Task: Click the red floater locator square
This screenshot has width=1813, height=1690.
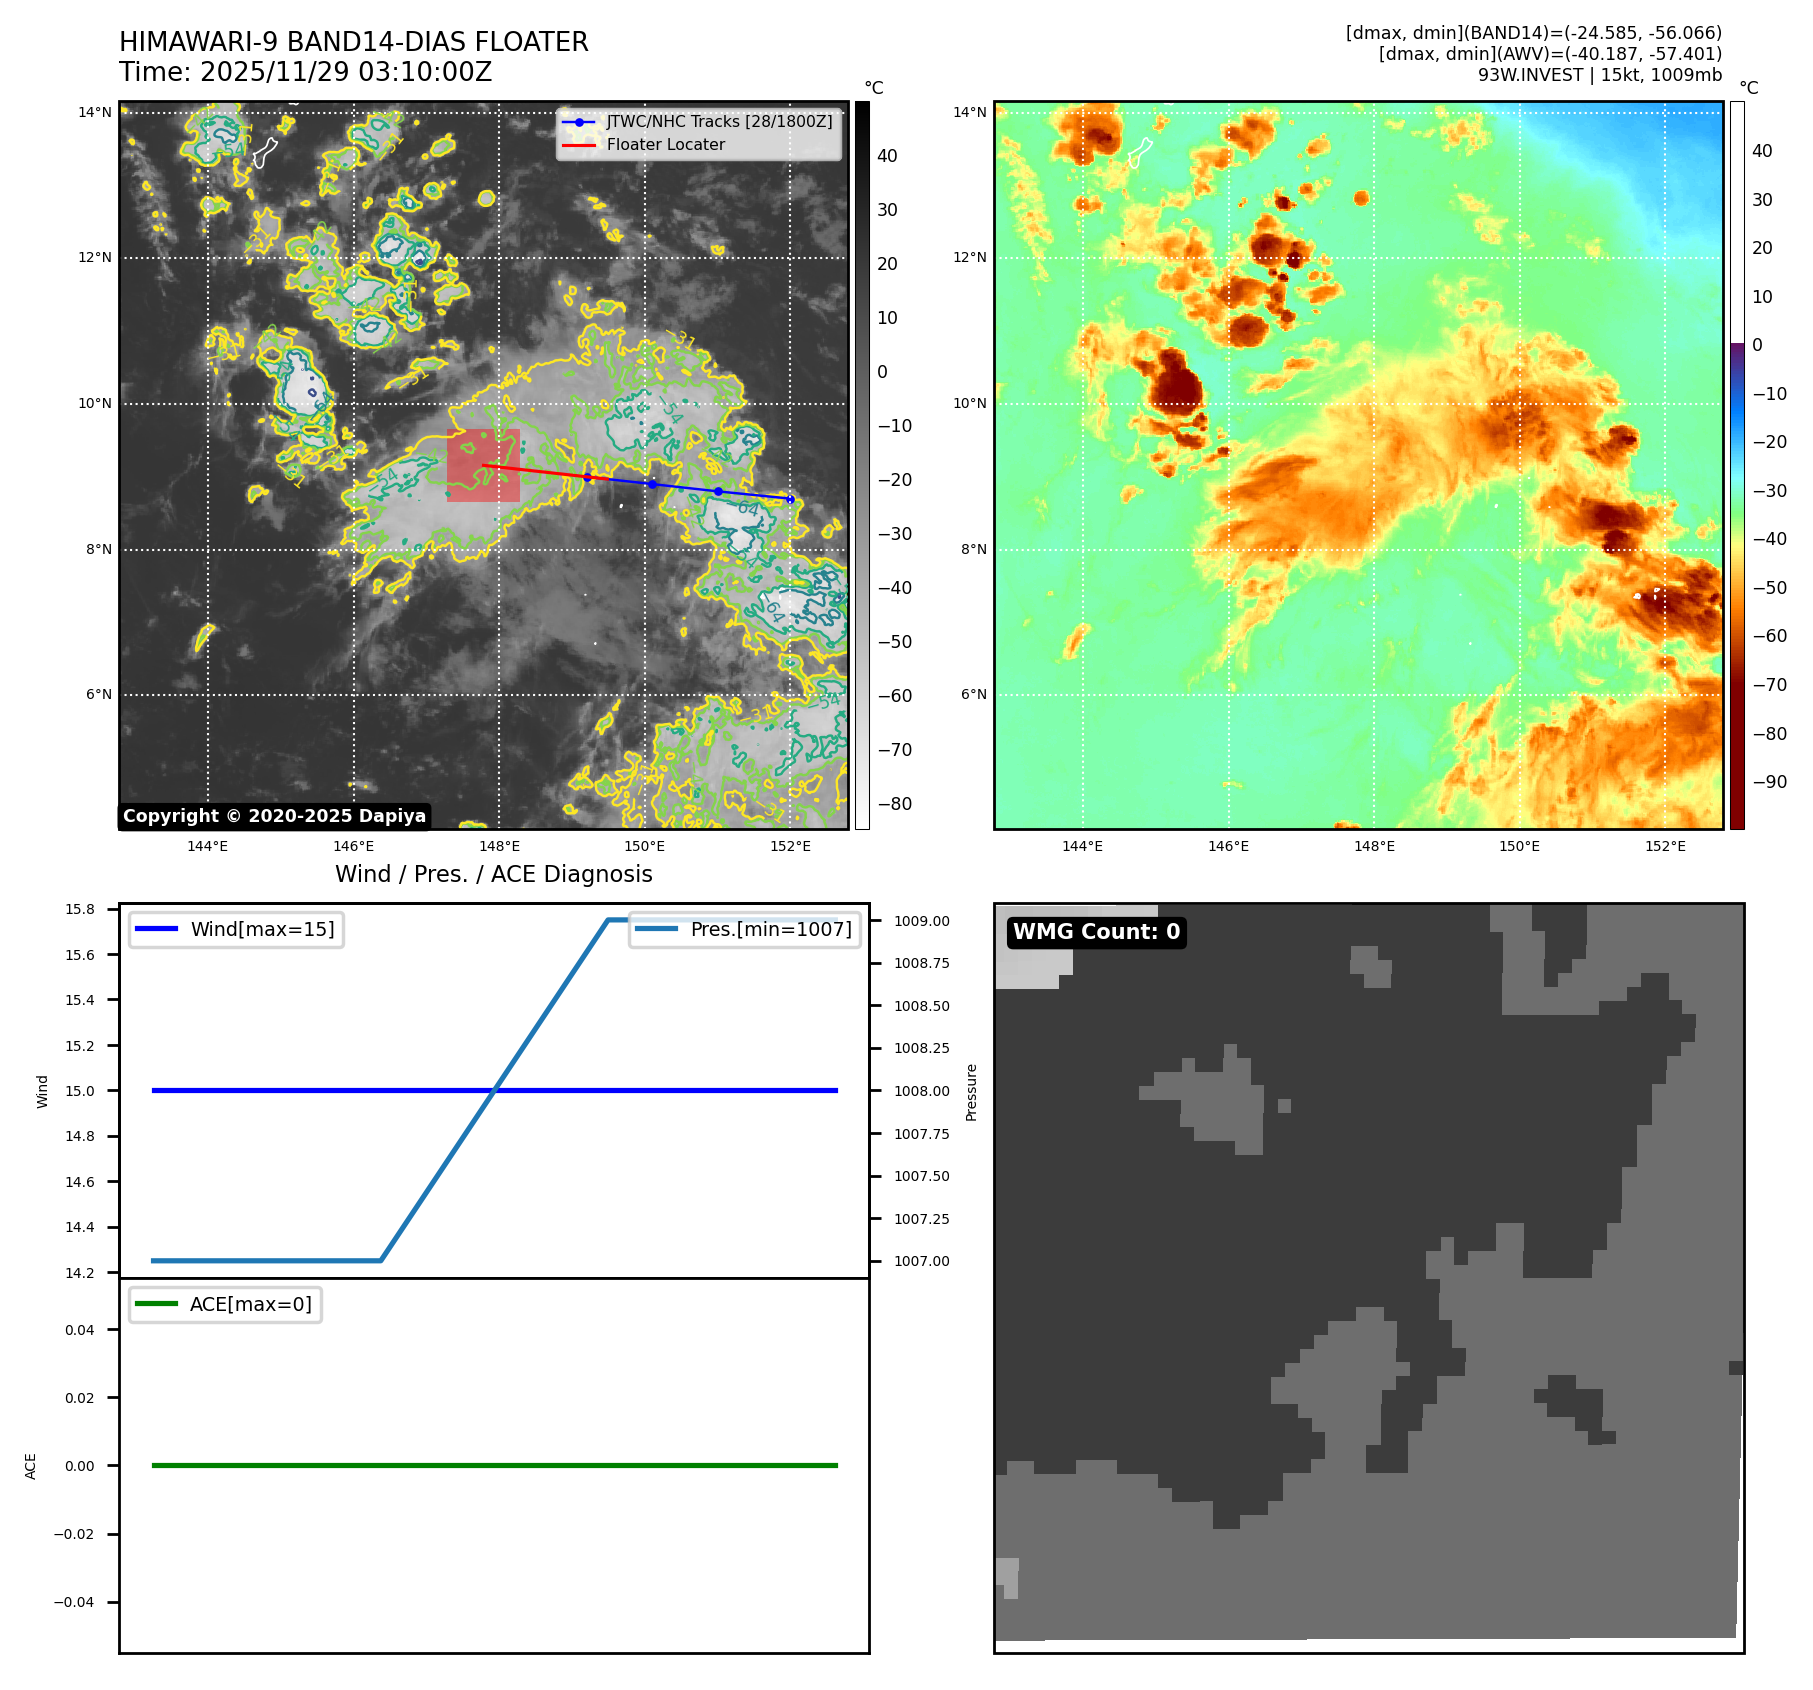Action: 483,465
